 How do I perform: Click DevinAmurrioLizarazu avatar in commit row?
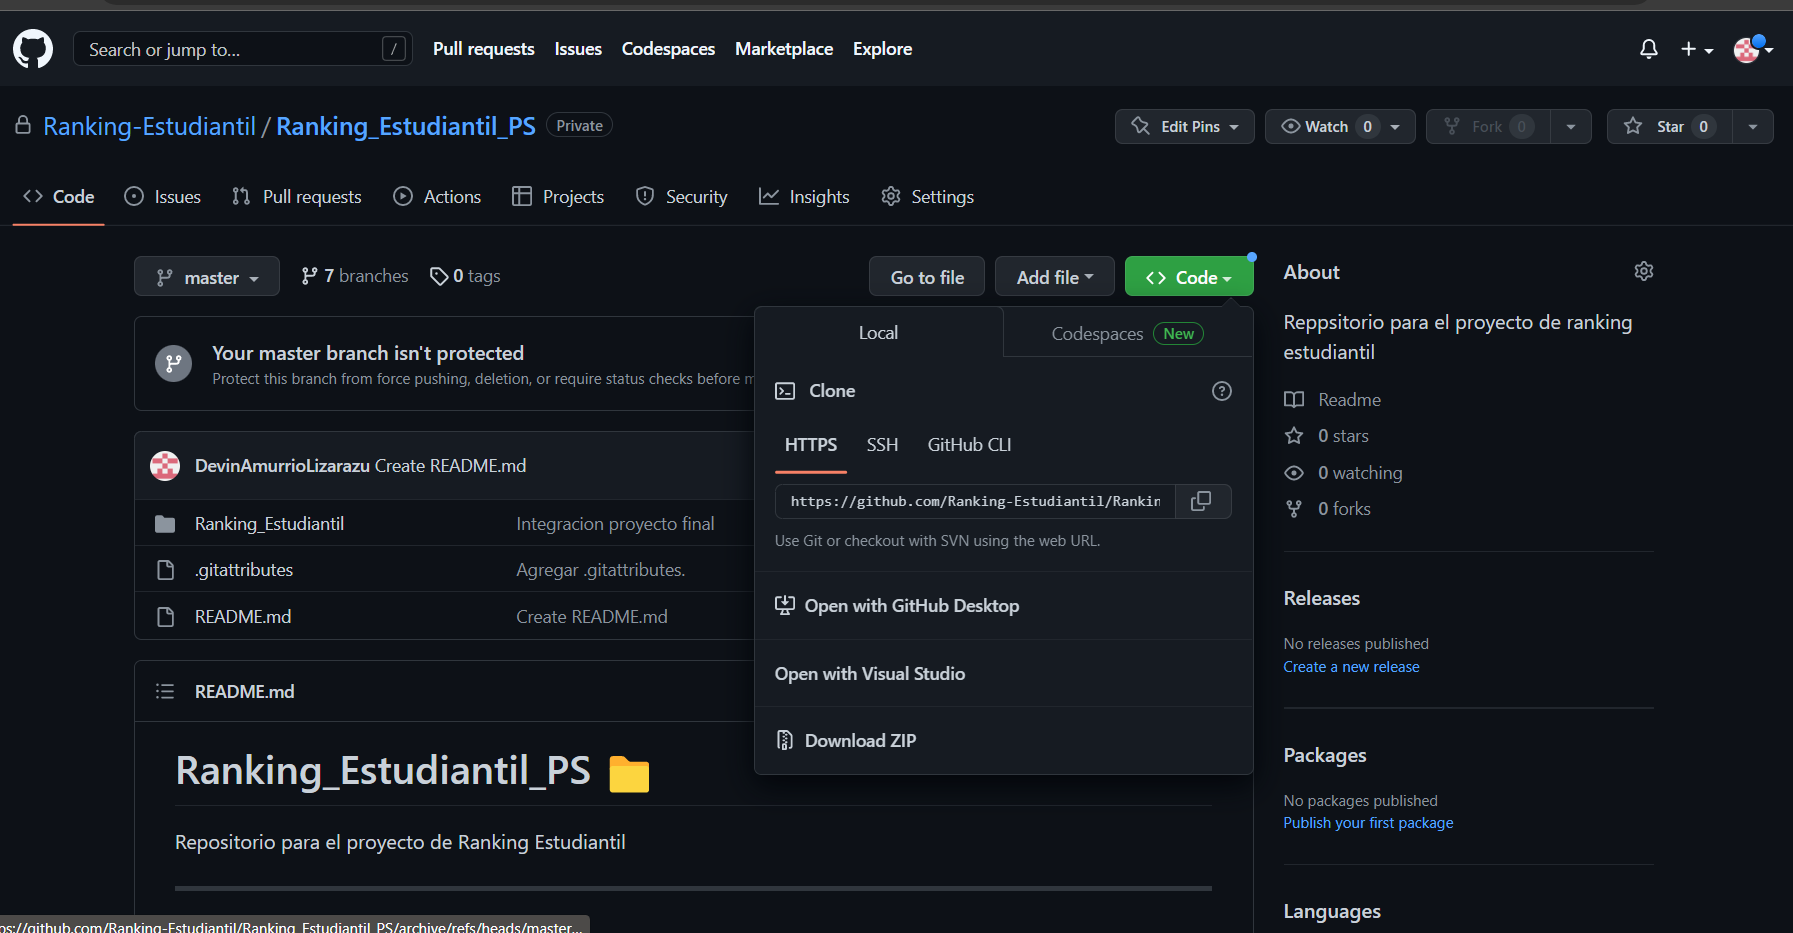165,466
